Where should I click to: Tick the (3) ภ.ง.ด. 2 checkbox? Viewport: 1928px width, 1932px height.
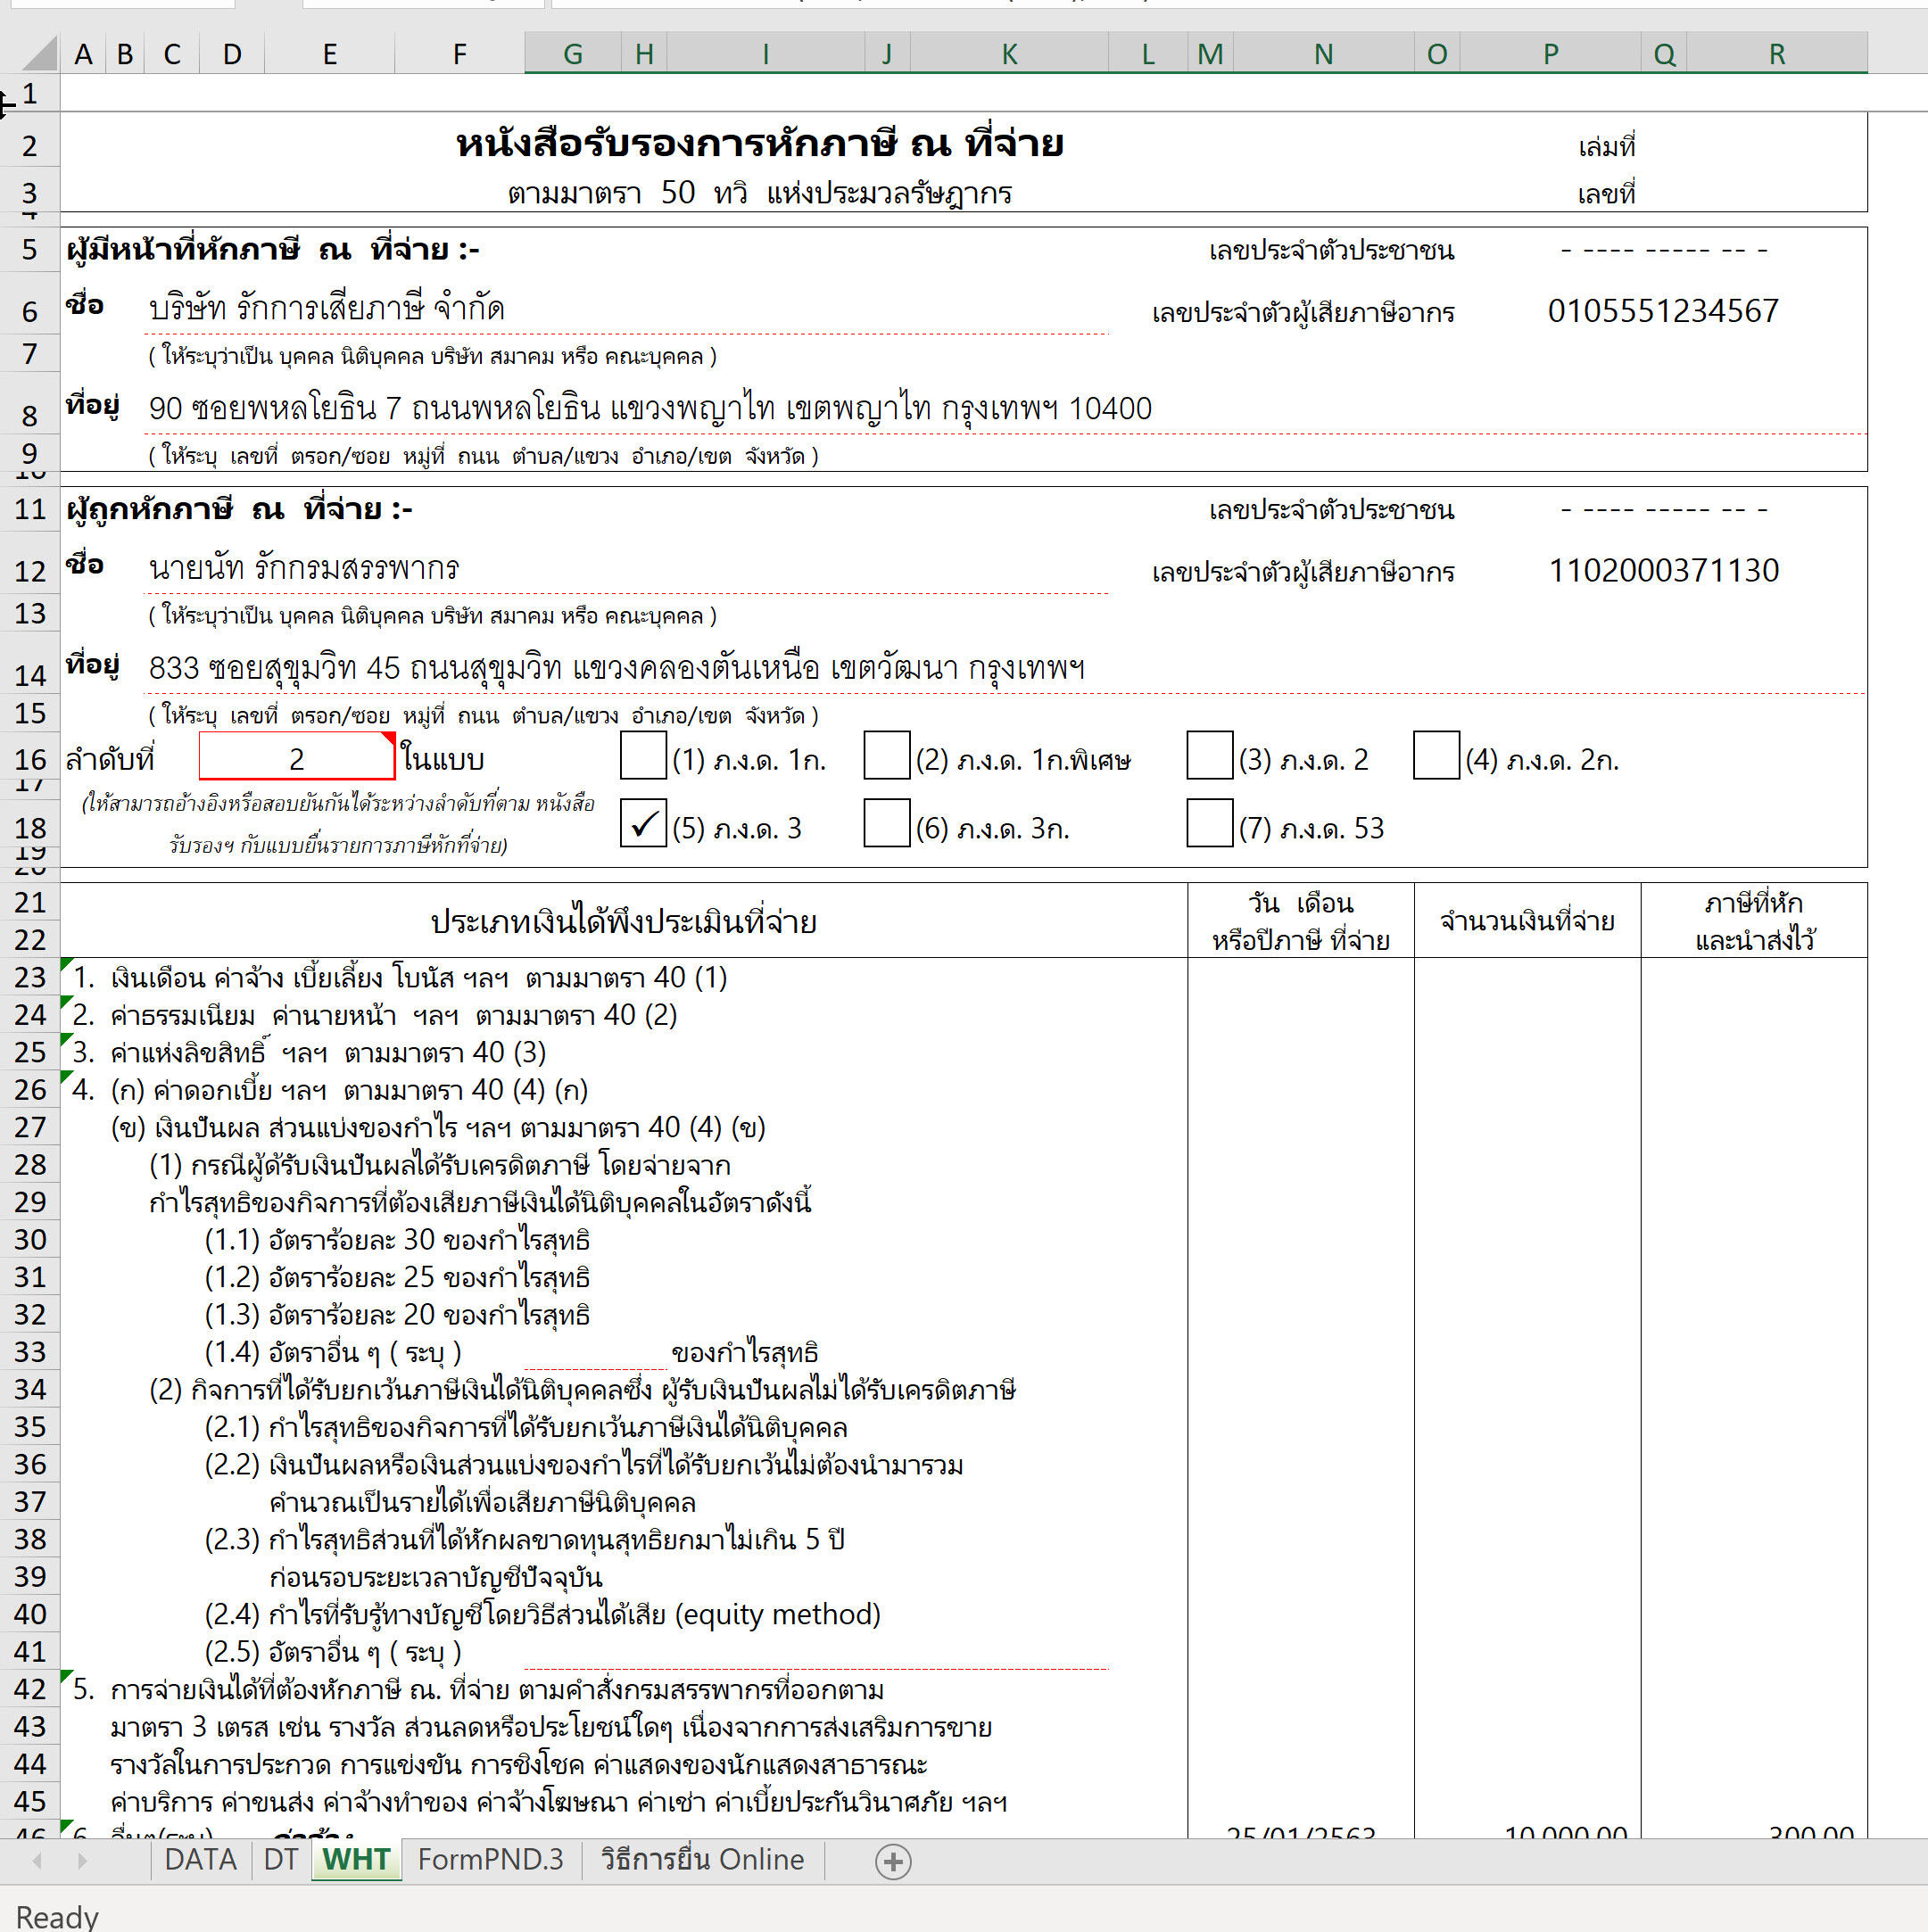click(x=1209, y=755)
